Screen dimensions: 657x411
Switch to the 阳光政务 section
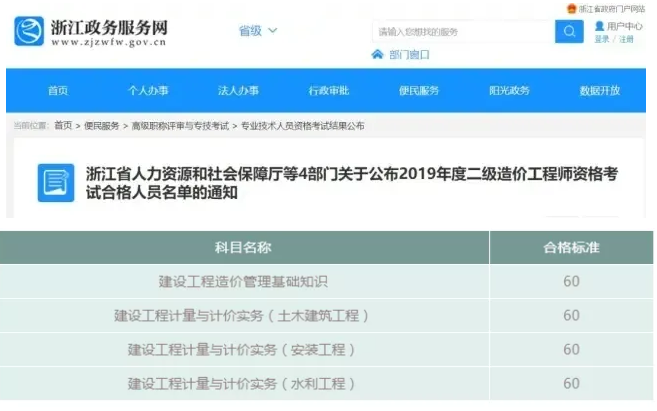point(509,91)
